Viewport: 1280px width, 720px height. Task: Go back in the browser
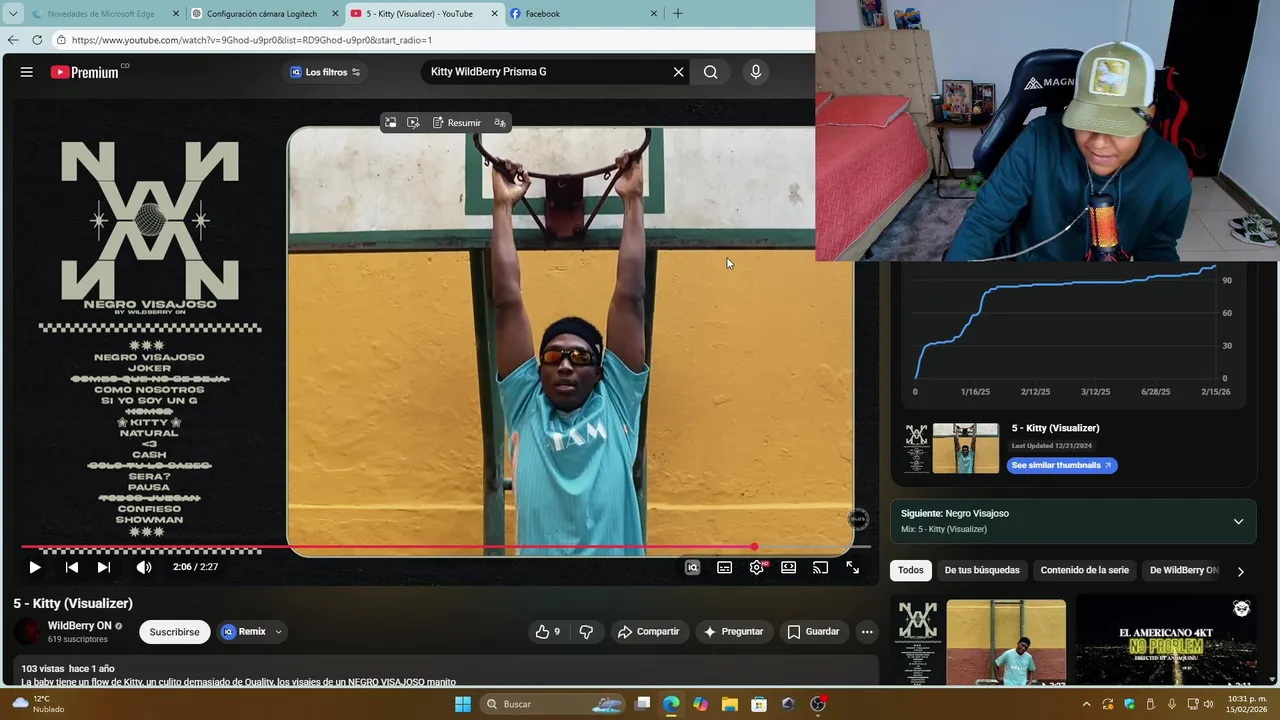coord(13,40)
